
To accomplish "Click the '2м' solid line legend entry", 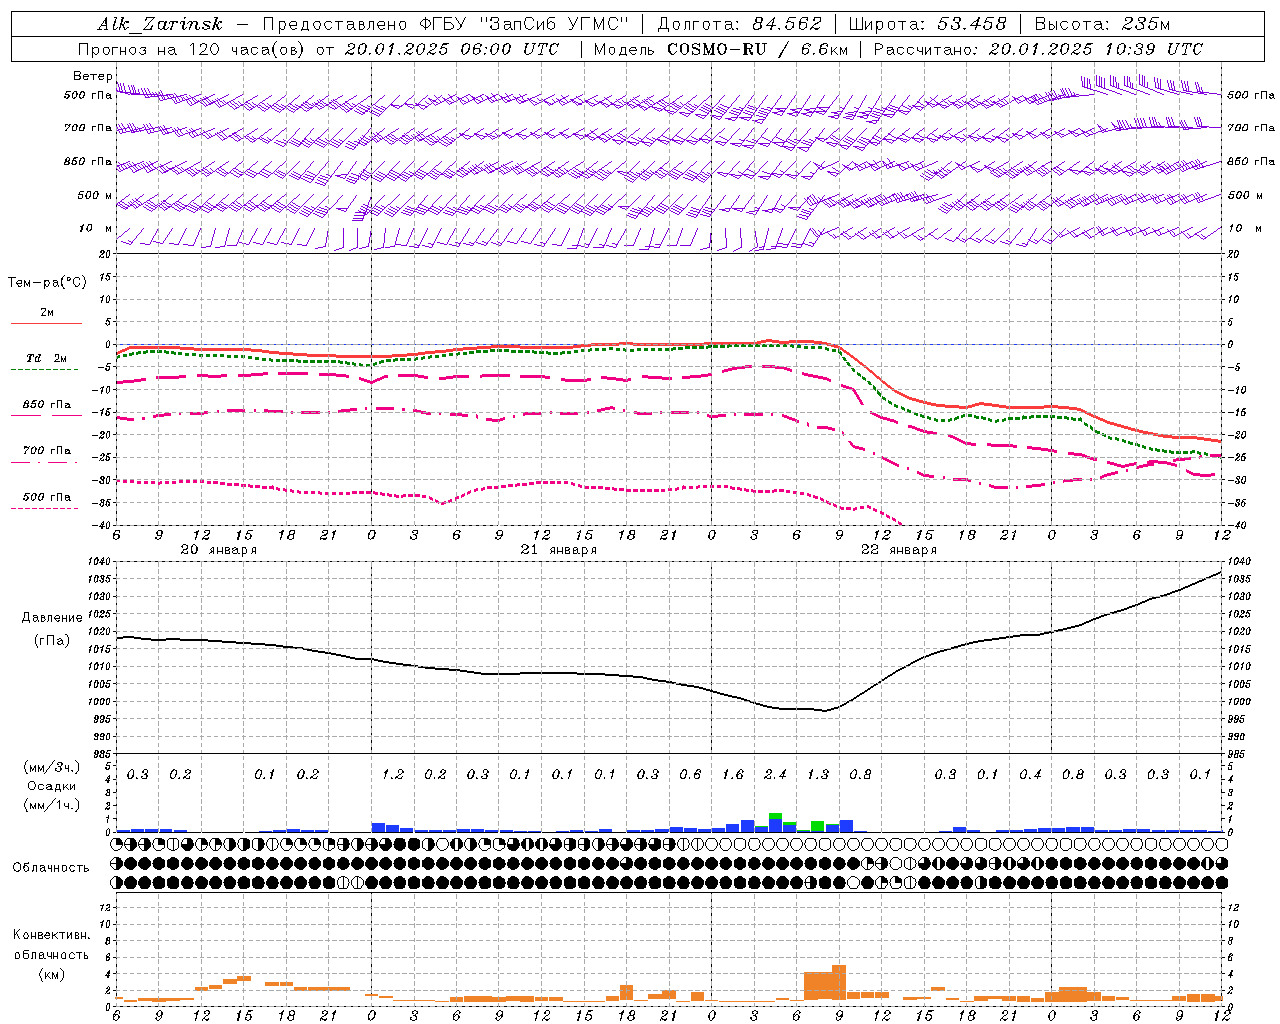I will coord(47,313).
